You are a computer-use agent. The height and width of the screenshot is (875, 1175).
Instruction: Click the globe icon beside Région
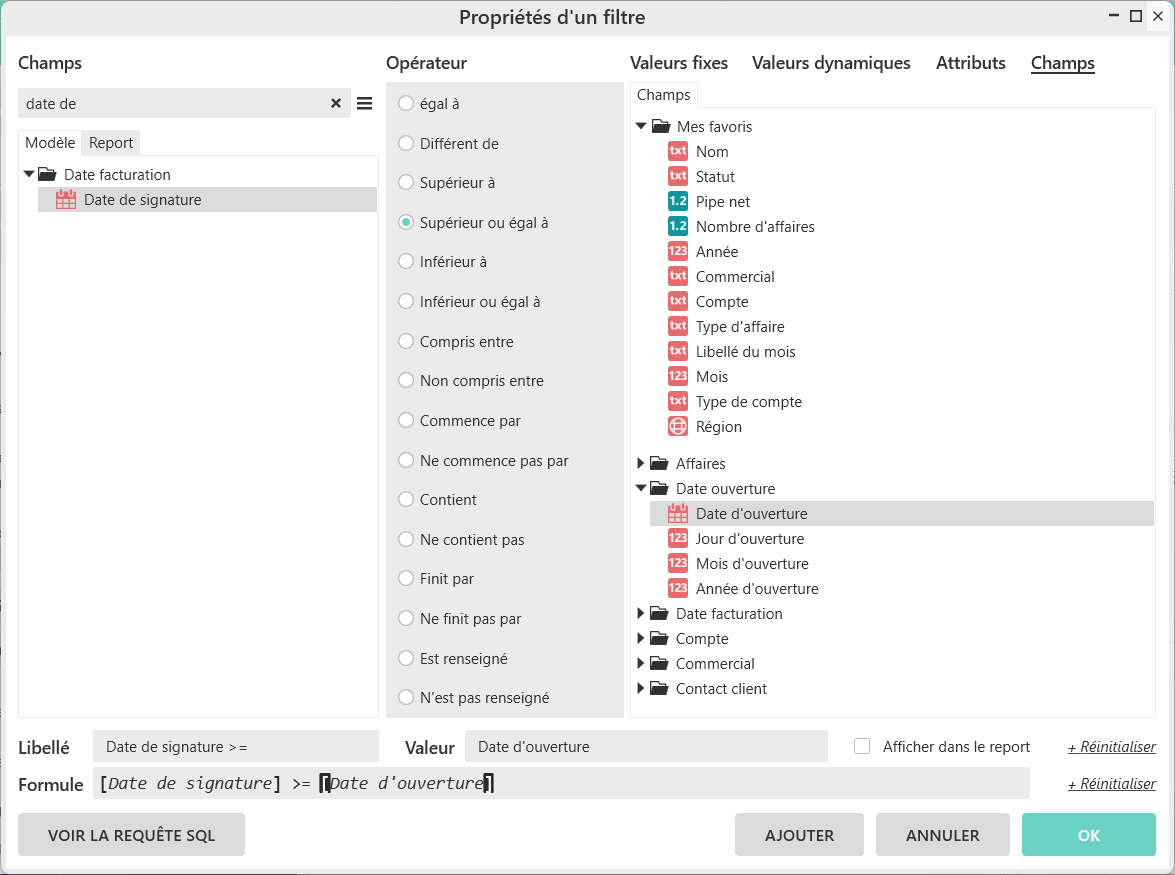click(x=678, y=427)
